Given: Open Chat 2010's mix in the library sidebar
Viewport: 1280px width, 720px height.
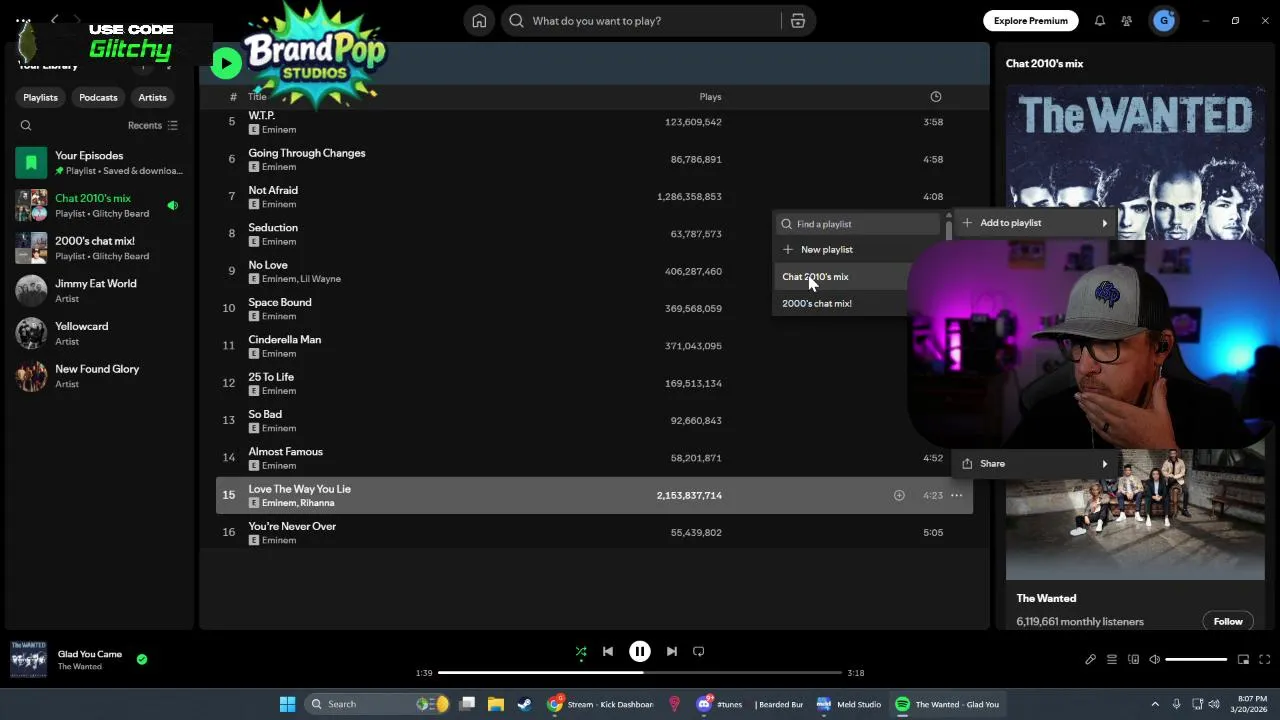Looking at the screenshot, I should tap(100, 206).
